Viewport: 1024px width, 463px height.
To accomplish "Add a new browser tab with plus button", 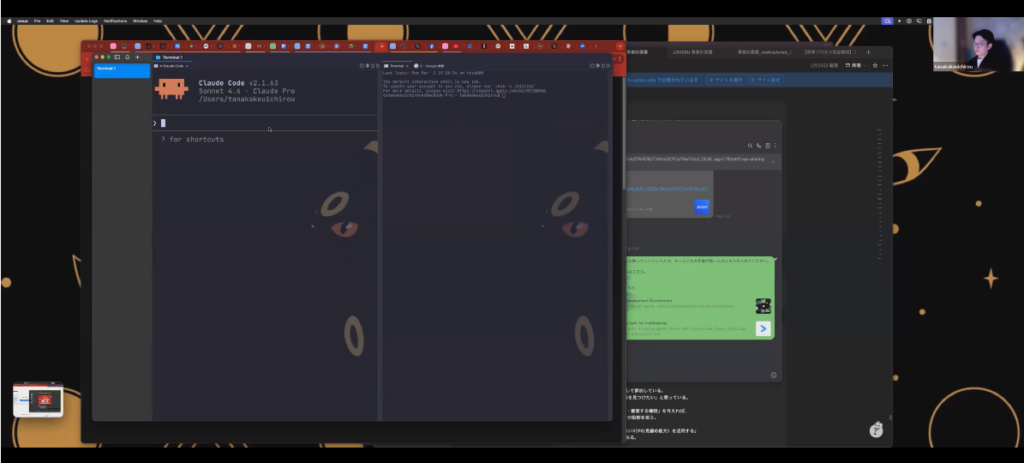I will coord(868,51).
